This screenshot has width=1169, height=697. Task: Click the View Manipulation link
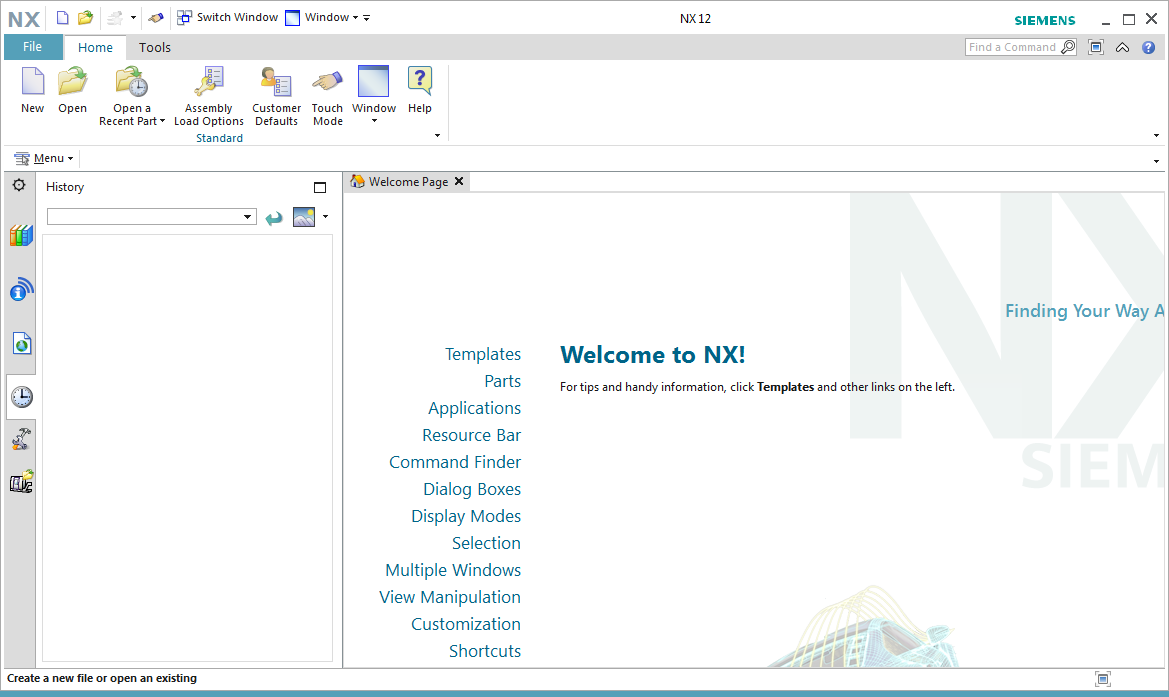450,597
